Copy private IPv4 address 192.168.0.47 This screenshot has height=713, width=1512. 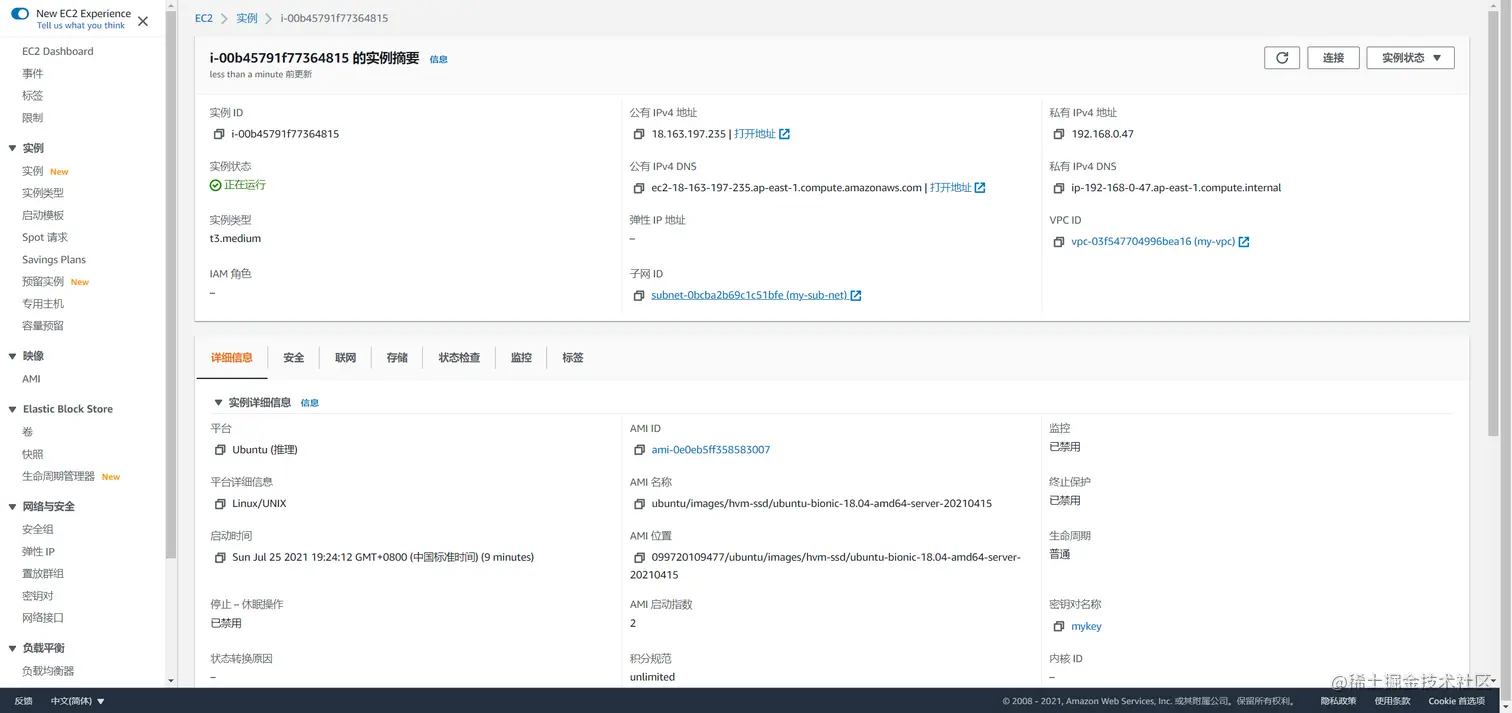(1059, 134)
